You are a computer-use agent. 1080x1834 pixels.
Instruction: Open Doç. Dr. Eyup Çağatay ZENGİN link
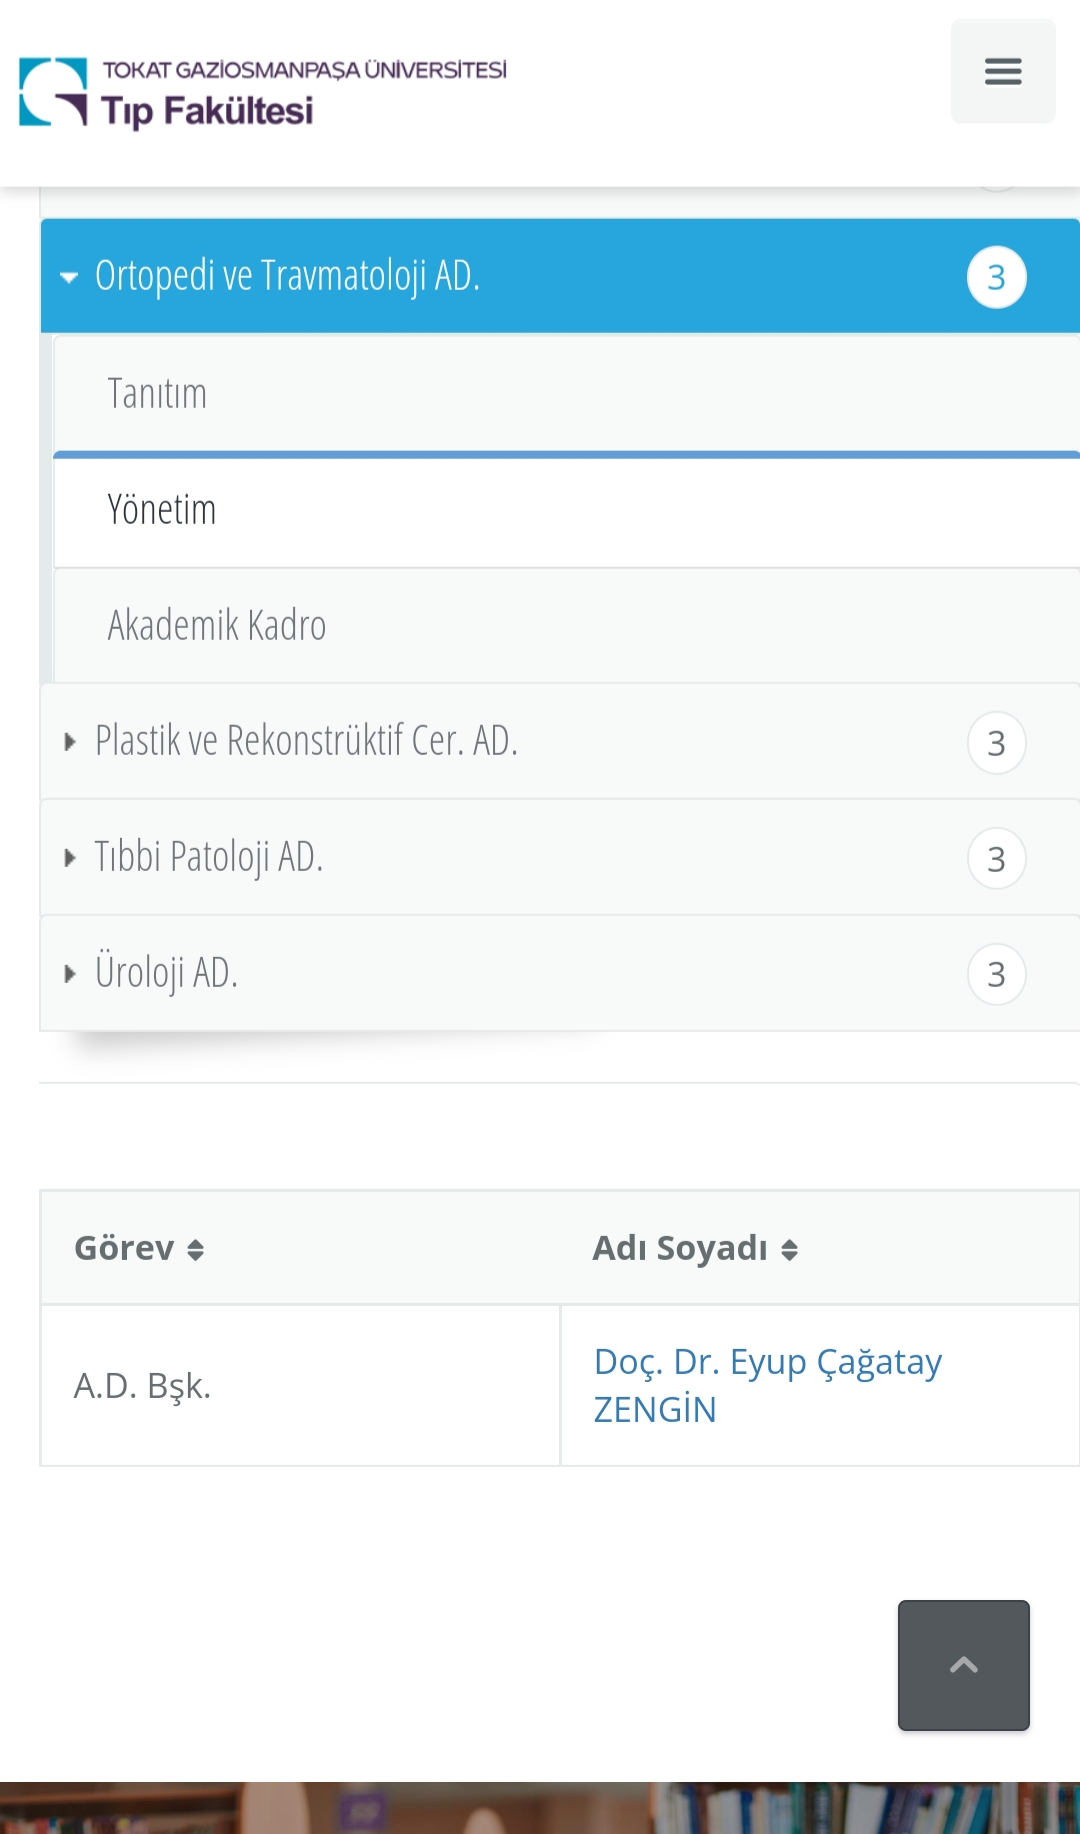767,1385
